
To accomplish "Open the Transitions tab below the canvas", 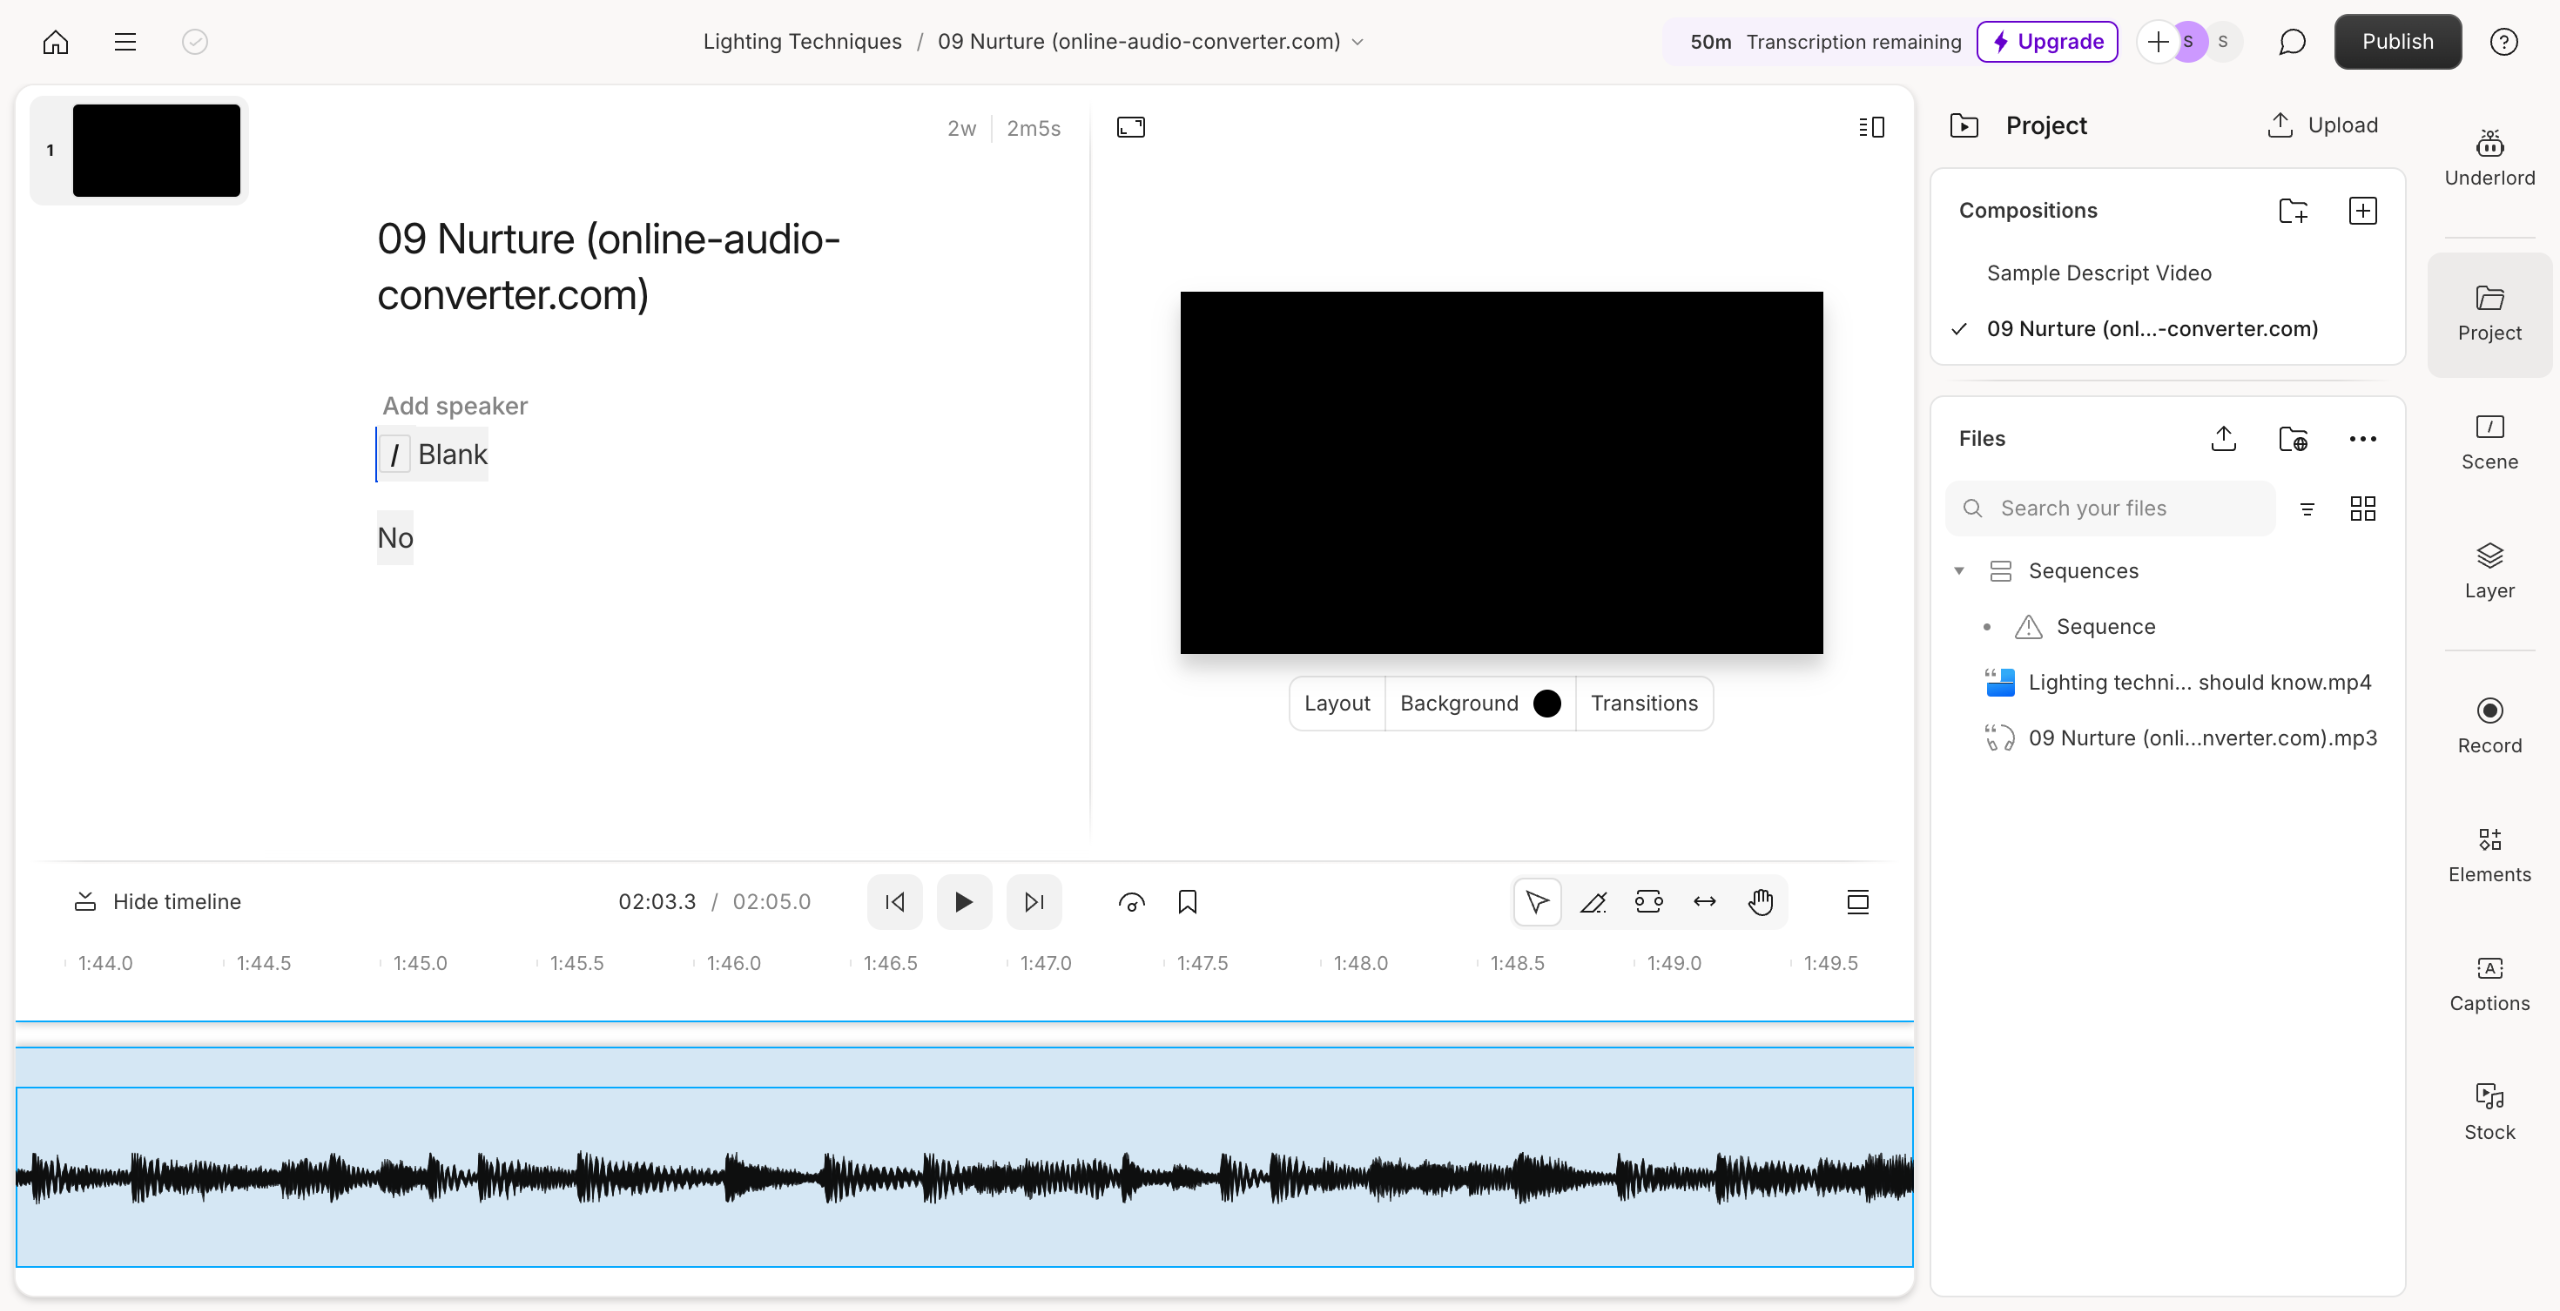I will [1644, 703].
